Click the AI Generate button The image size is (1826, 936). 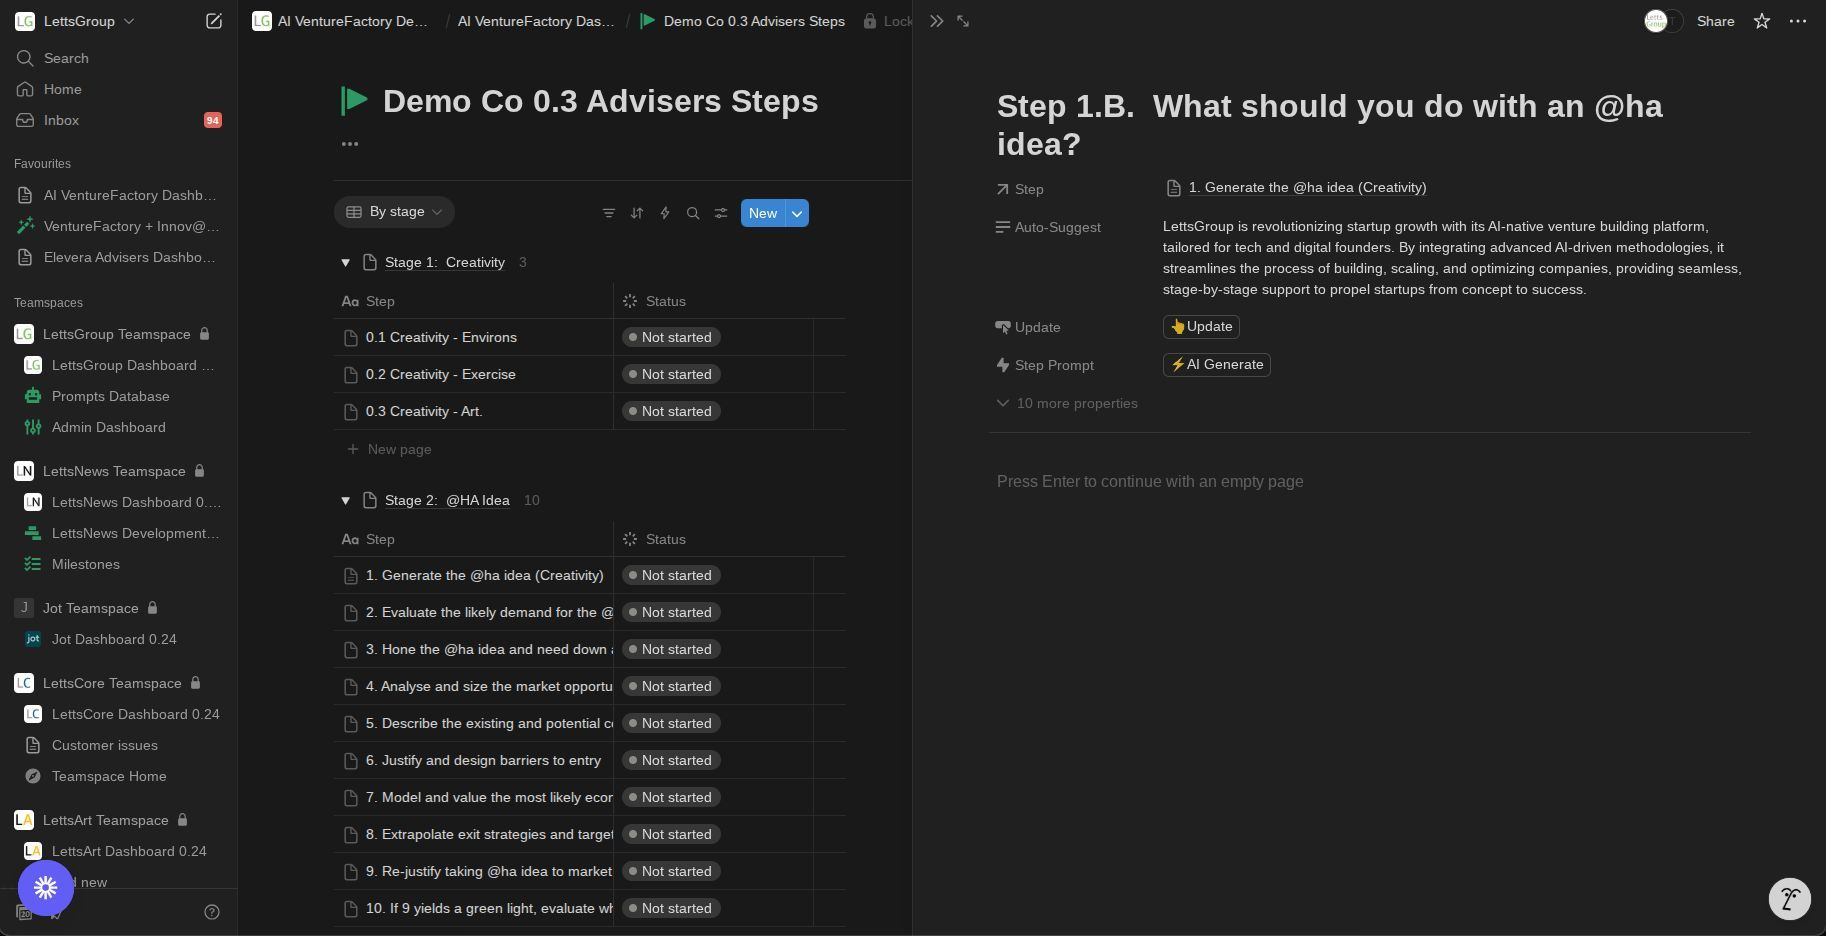(1216, 365)
